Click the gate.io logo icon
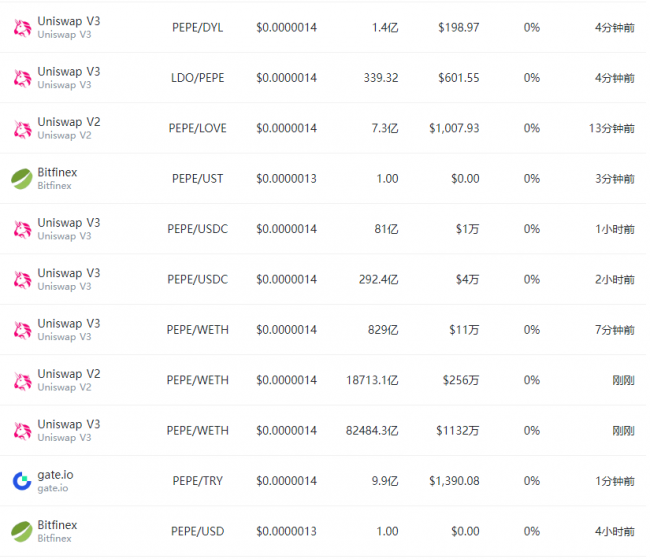The height and width of the screenshot is (559, 650). [x=22, y=481]
